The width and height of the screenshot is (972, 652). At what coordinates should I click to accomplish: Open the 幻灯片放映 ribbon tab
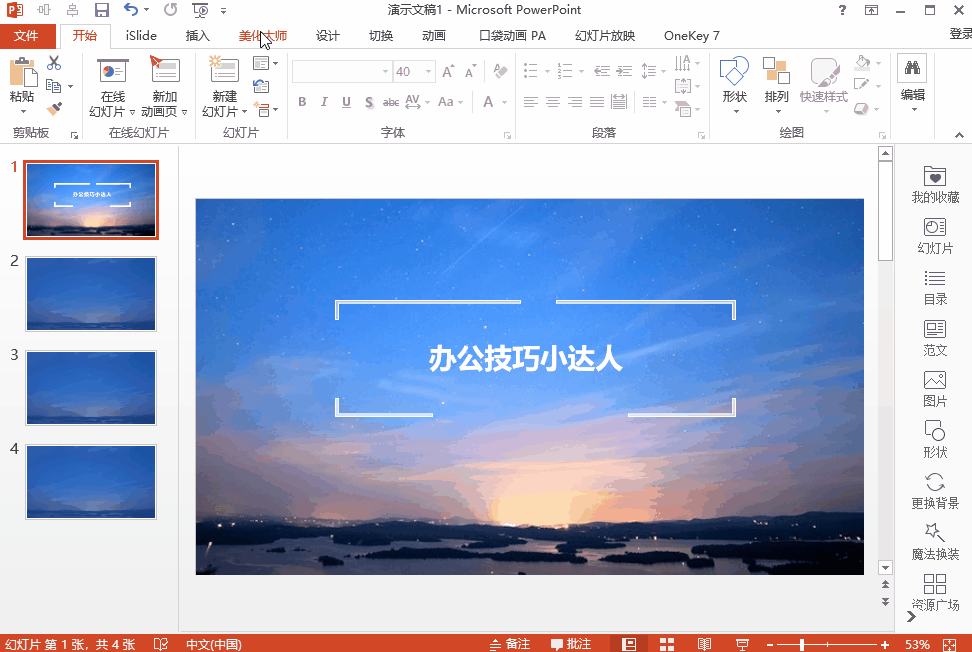[x=604, y=35]
